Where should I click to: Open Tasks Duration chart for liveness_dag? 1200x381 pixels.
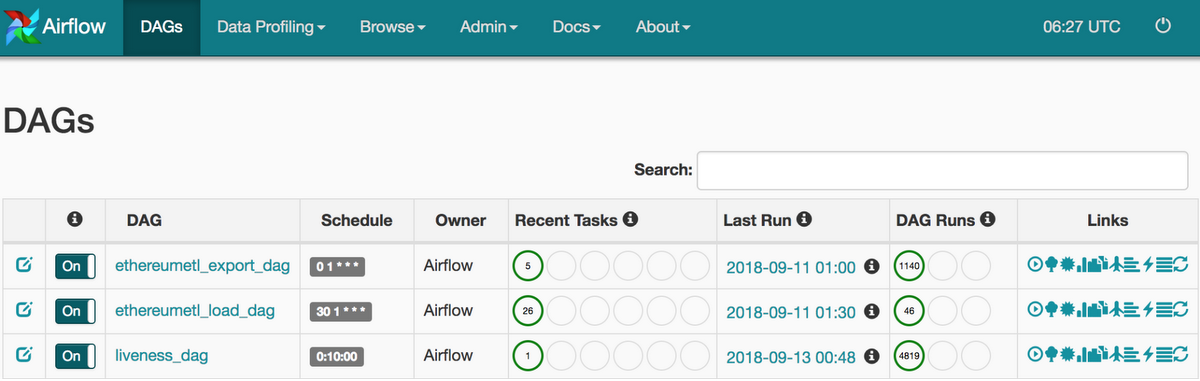(x=1082, y=355)
